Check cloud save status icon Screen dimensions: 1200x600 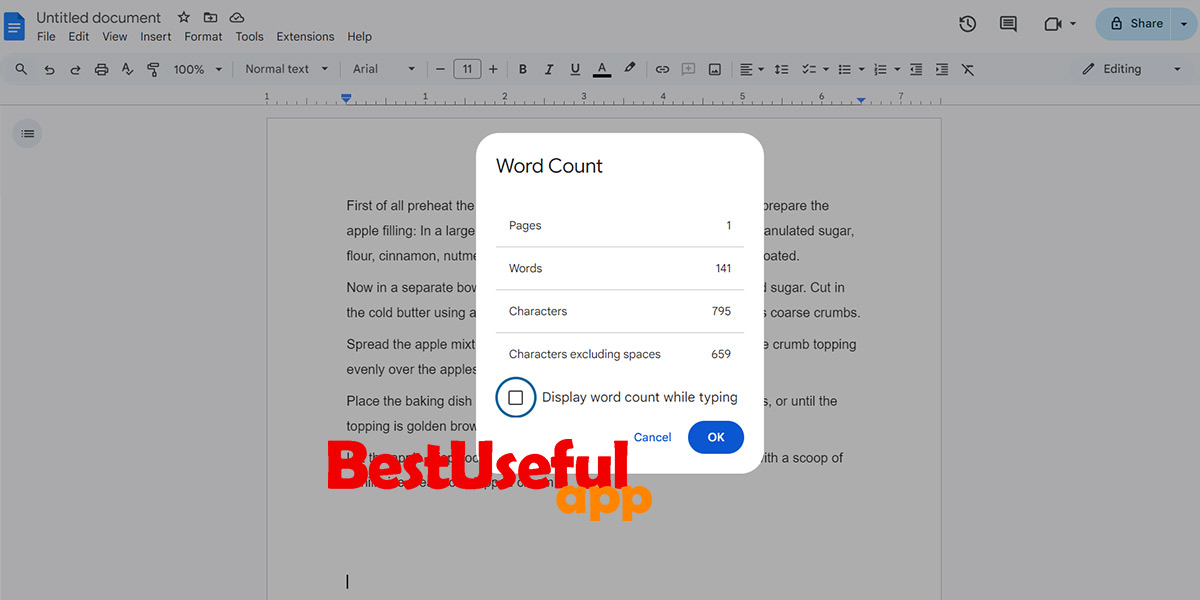point(237,18)
